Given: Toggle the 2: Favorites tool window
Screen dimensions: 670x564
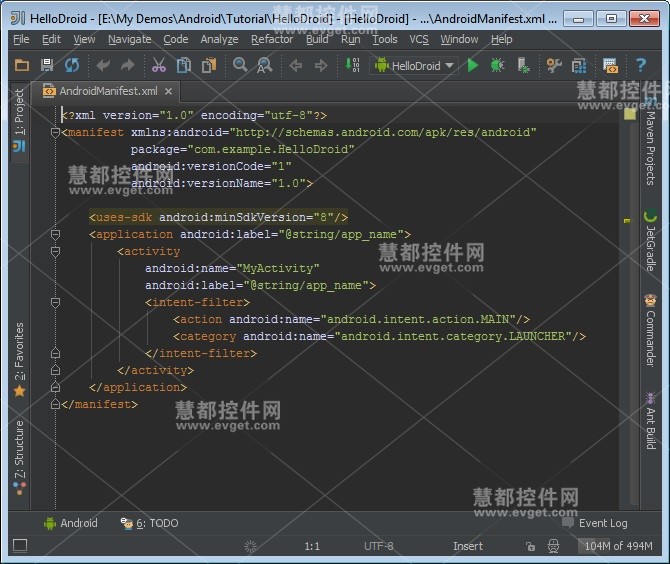Looking at the screenshot, I should [x=19, y=359].
